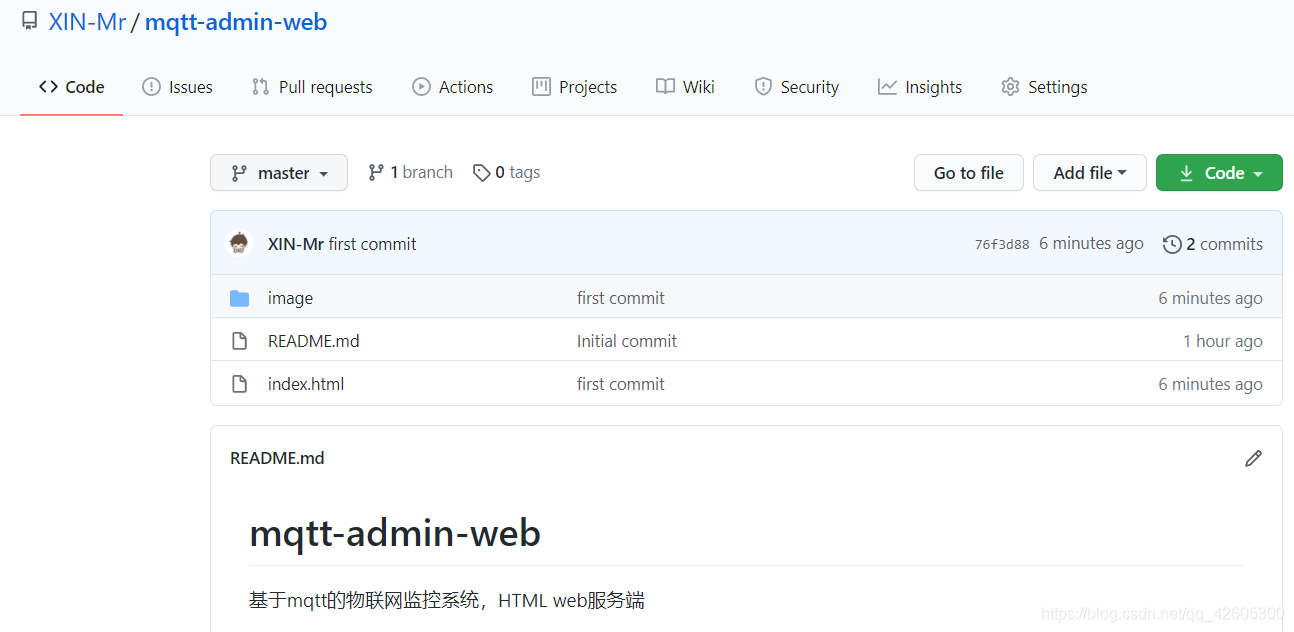Open the mqtt-admin-web repository link
The image size is (1294, 632).
click(236, 22)
